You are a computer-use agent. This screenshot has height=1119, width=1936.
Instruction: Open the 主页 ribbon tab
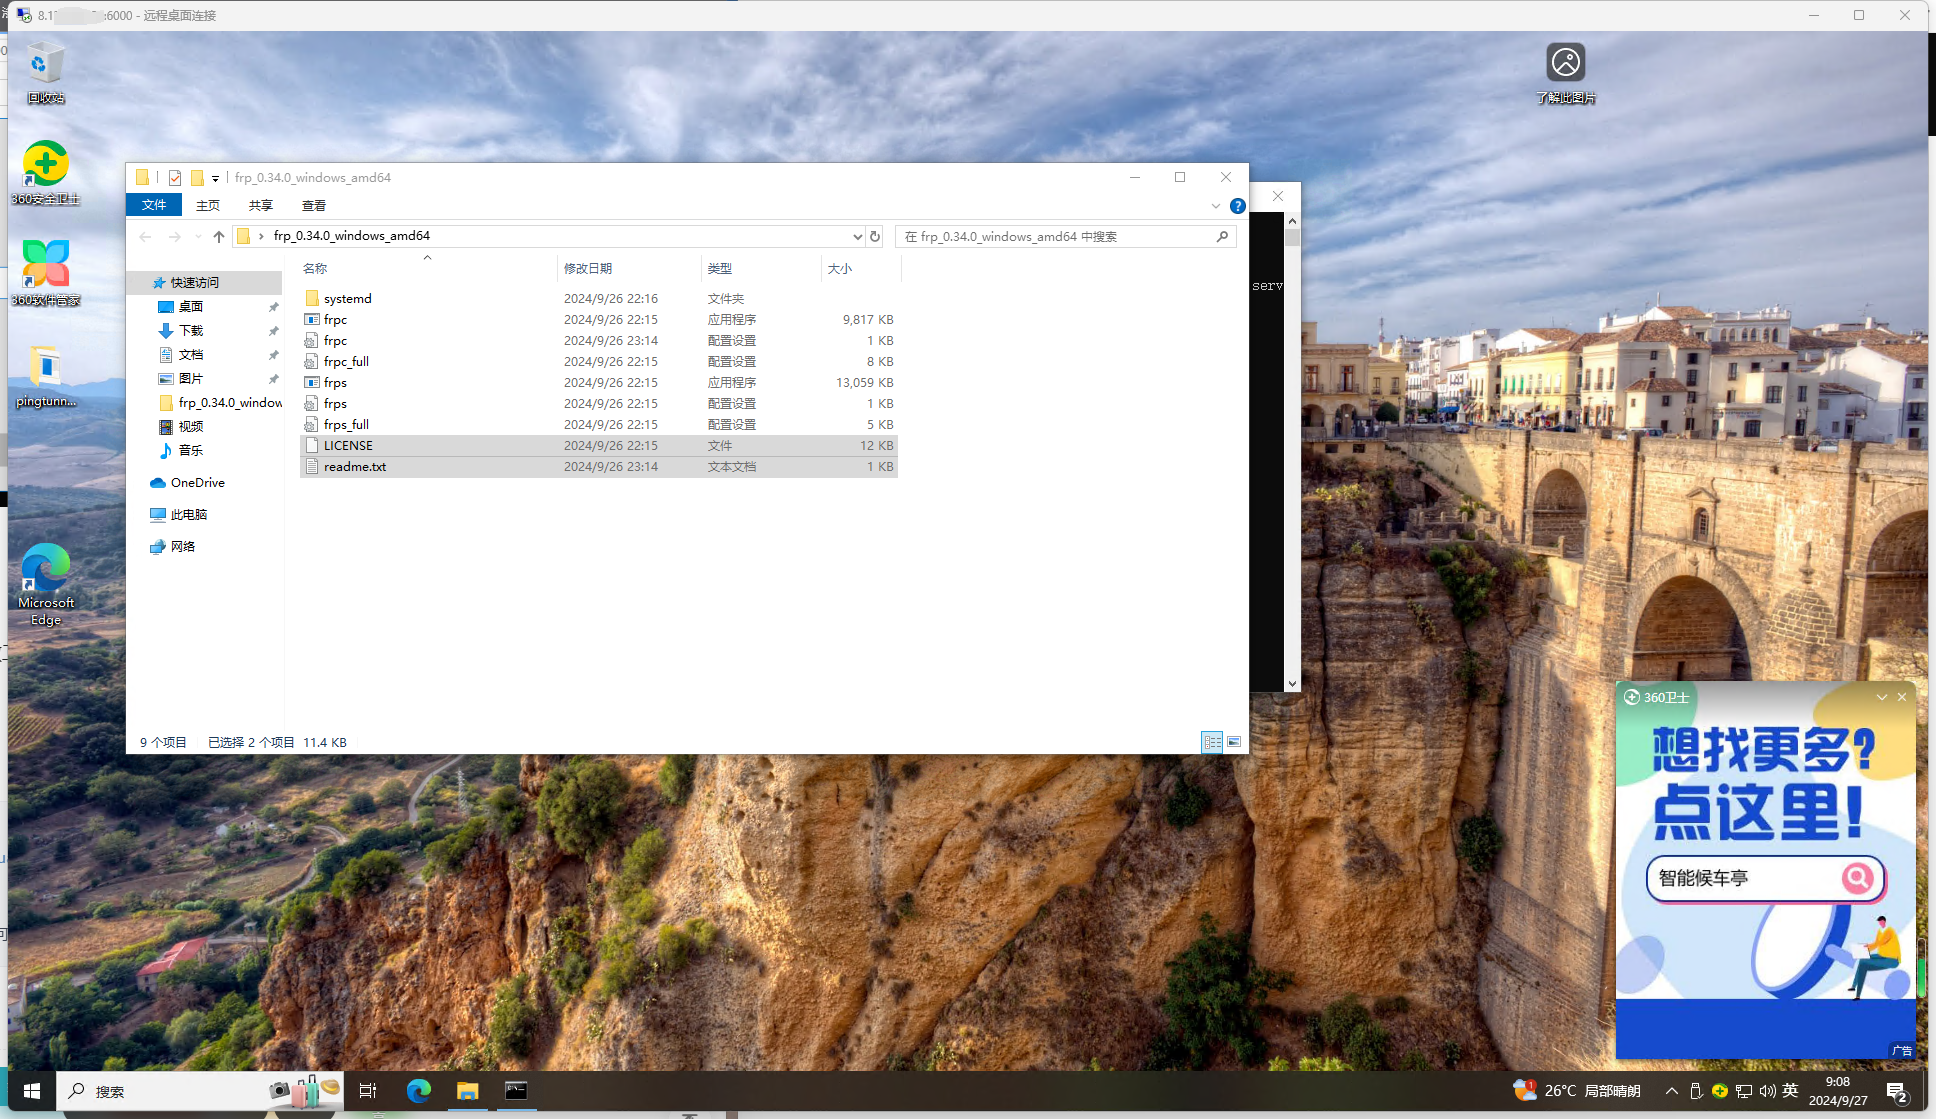coord(208,205)
